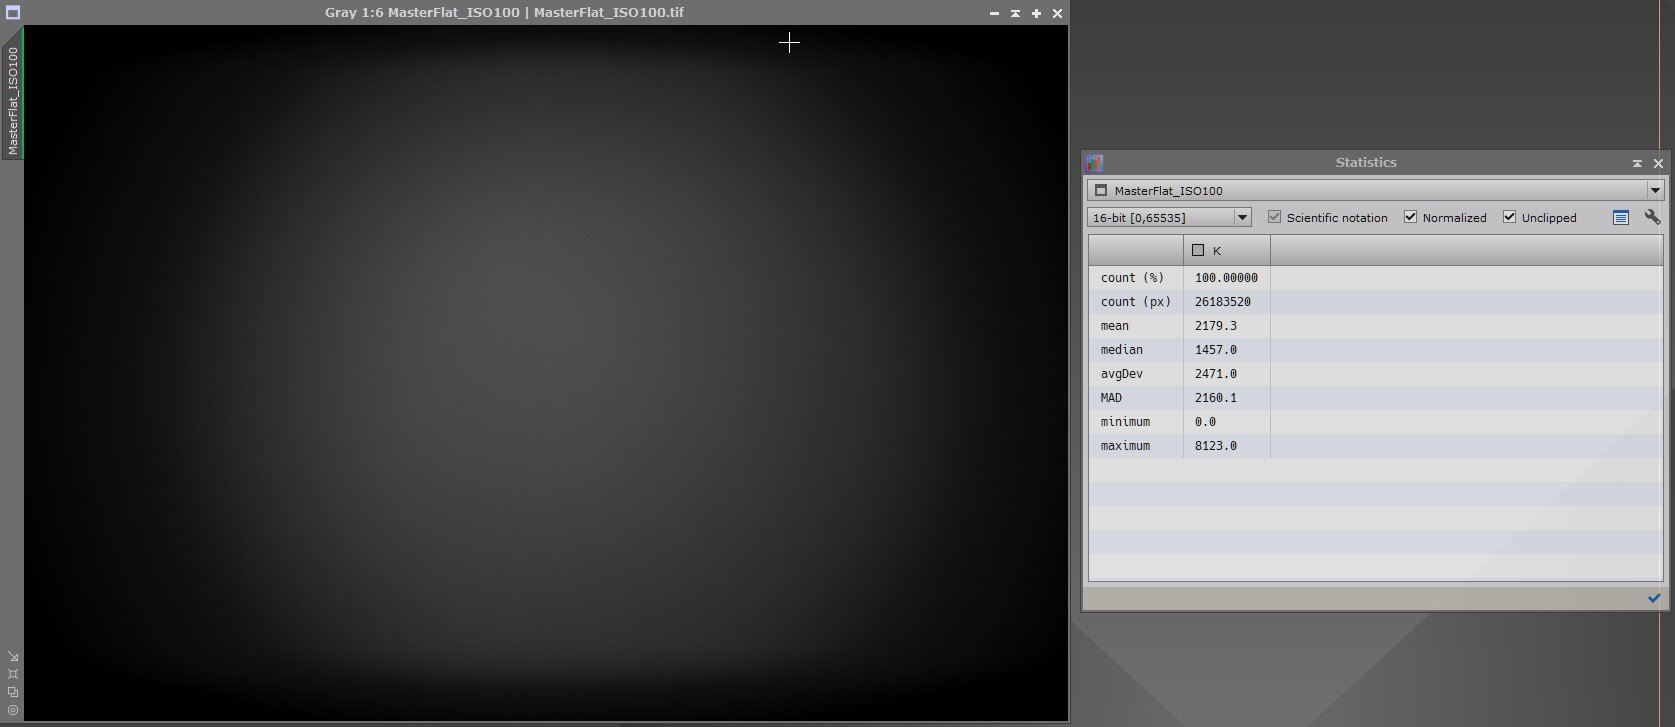Click the Gray 1:6 MasterFlat_ISO100 title text
The width and height of the screenshot is (1675, 727).
click(504, 13)
